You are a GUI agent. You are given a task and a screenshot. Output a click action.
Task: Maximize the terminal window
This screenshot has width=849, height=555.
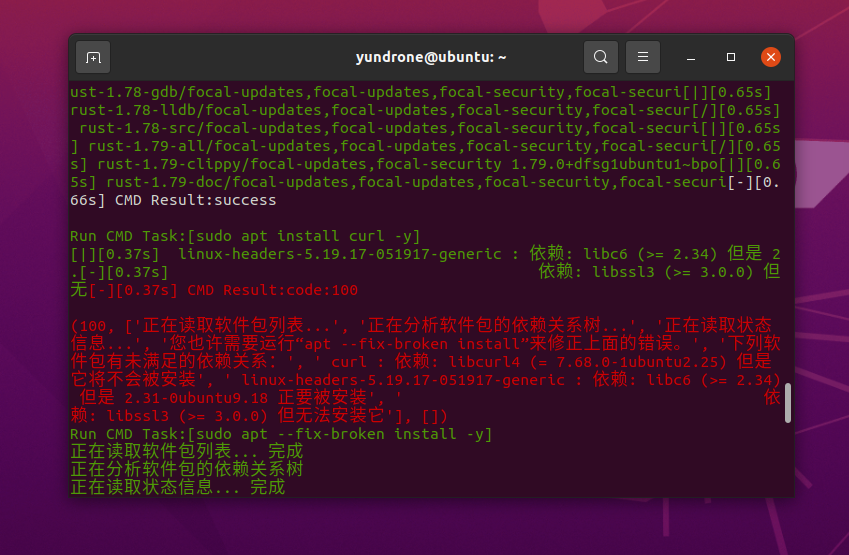pyautogui.click(x=731, y=57)
